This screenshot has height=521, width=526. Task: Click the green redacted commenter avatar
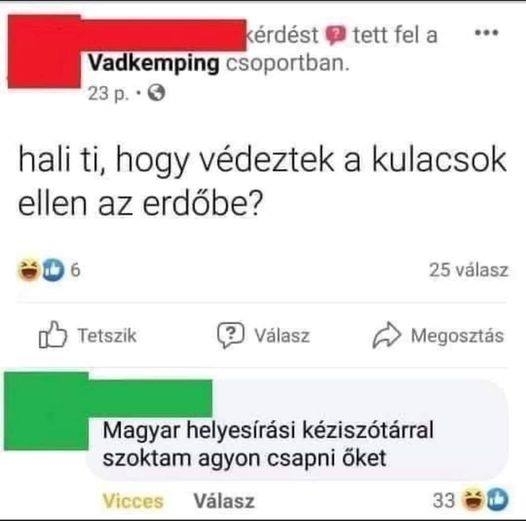[46, 411]
